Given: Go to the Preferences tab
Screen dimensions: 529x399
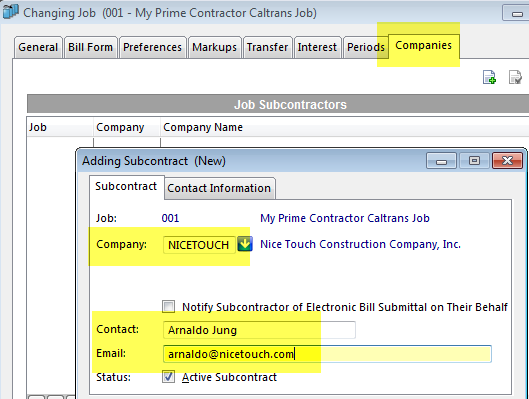Looking at the screenshot, I should (152, 47).
